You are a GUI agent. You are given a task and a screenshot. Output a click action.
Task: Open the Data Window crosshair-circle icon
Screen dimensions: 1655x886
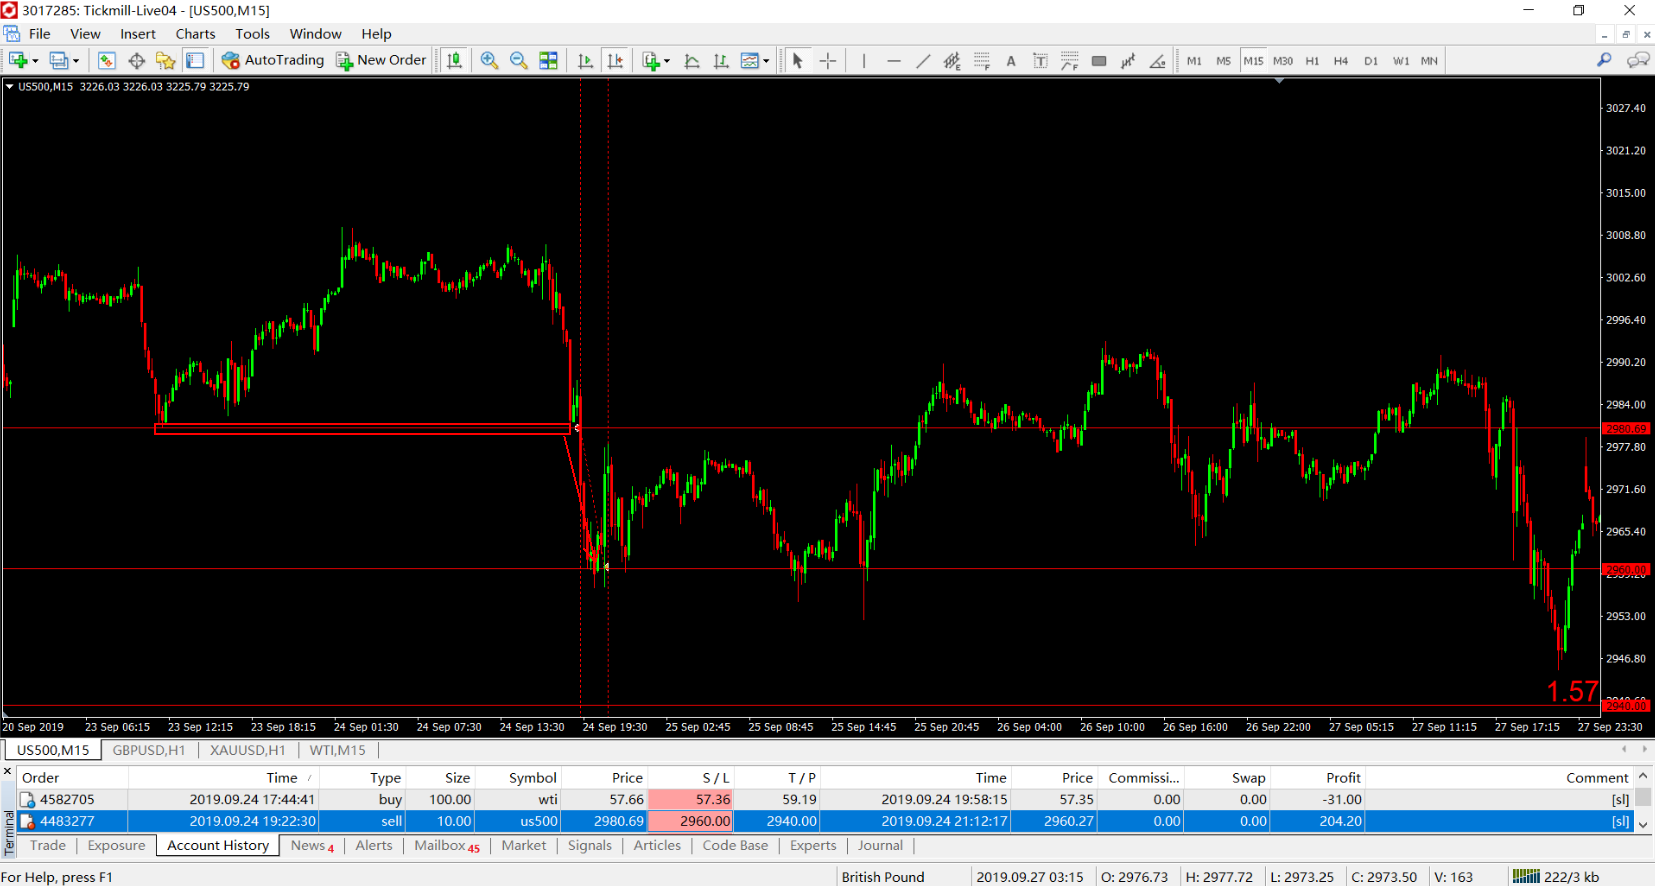(x=137, y=61)
